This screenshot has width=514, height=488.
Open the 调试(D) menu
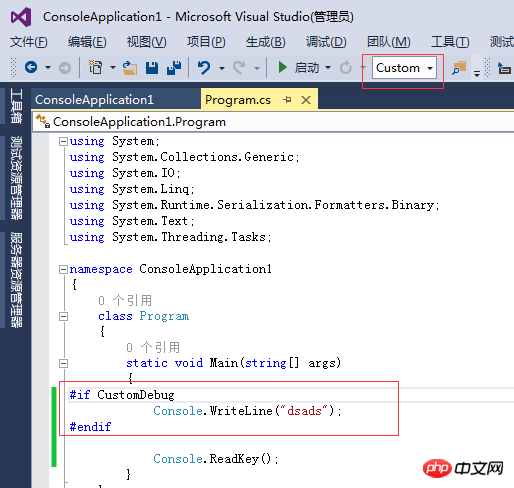click(x=326, y=42)
